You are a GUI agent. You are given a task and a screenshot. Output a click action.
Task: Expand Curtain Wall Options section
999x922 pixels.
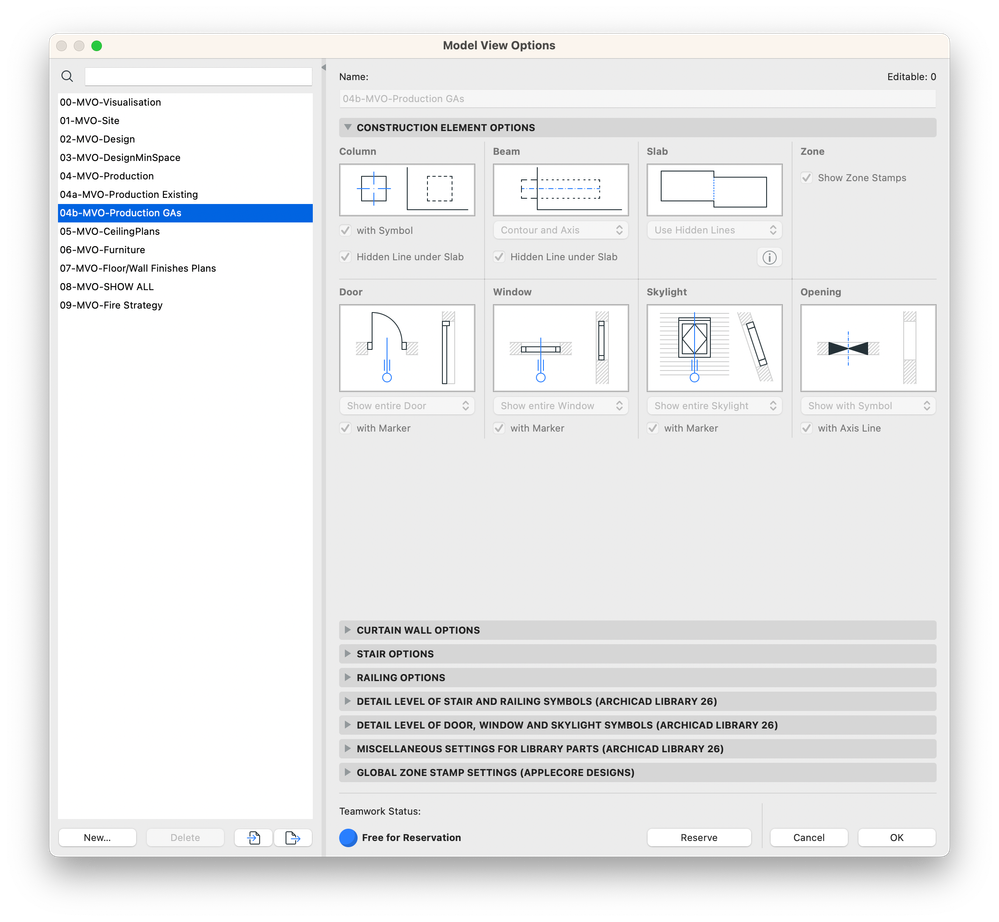point(348,630)
